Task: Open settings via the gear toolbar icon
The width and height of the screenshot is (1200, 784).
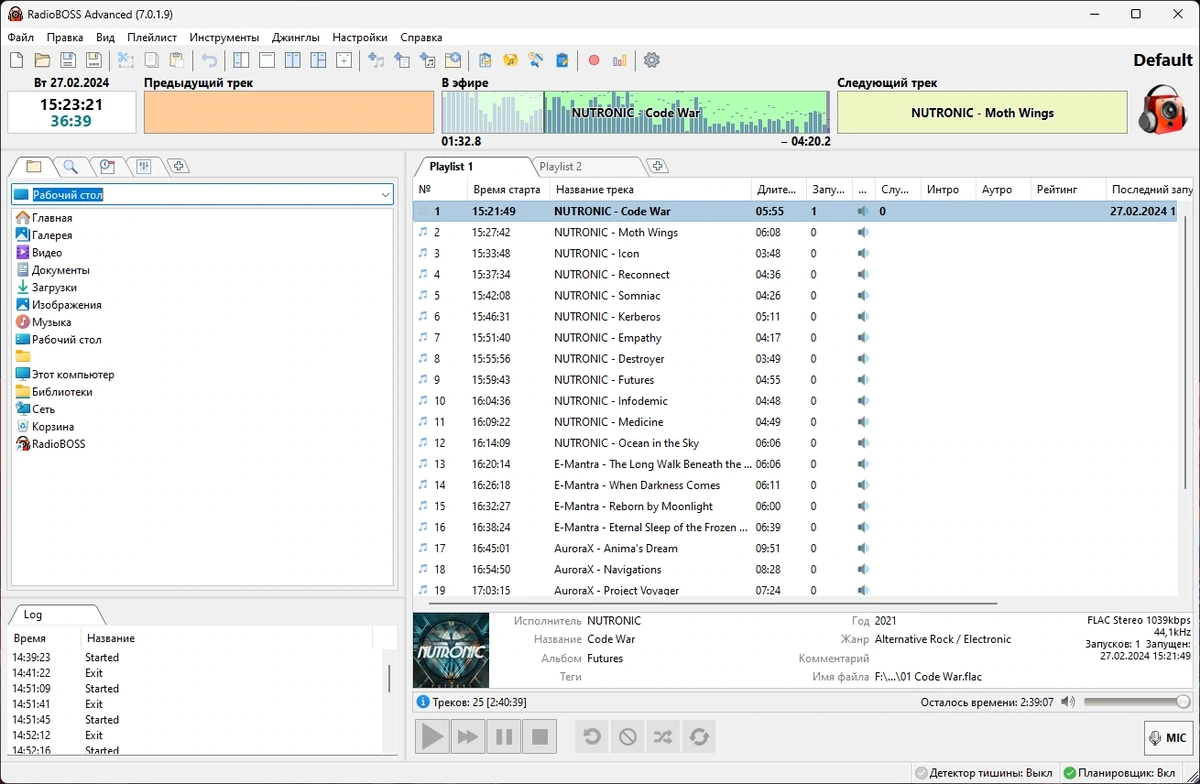Action: pos(652,60)
